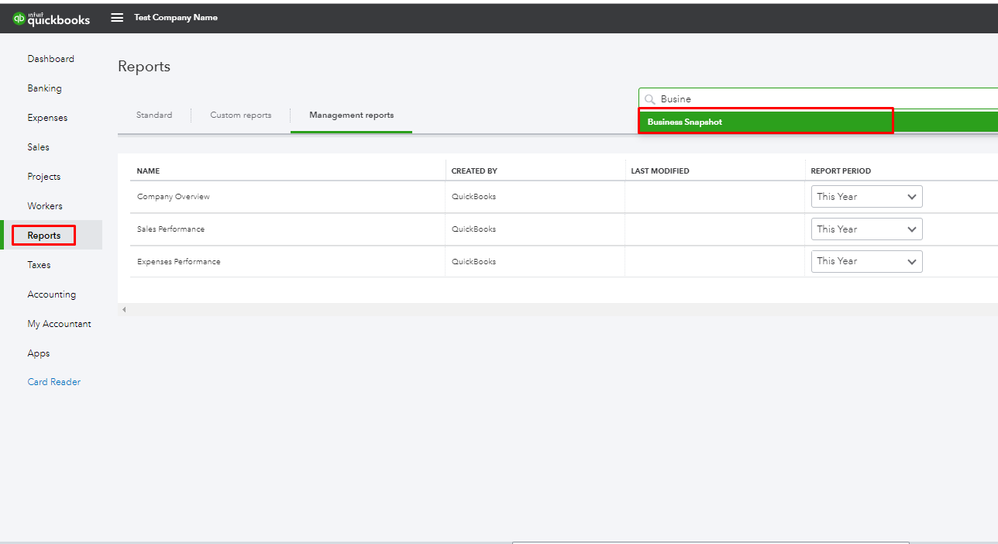
Task: Click the LAST MODIFIED column header
Action: click(x=660, y=171)
